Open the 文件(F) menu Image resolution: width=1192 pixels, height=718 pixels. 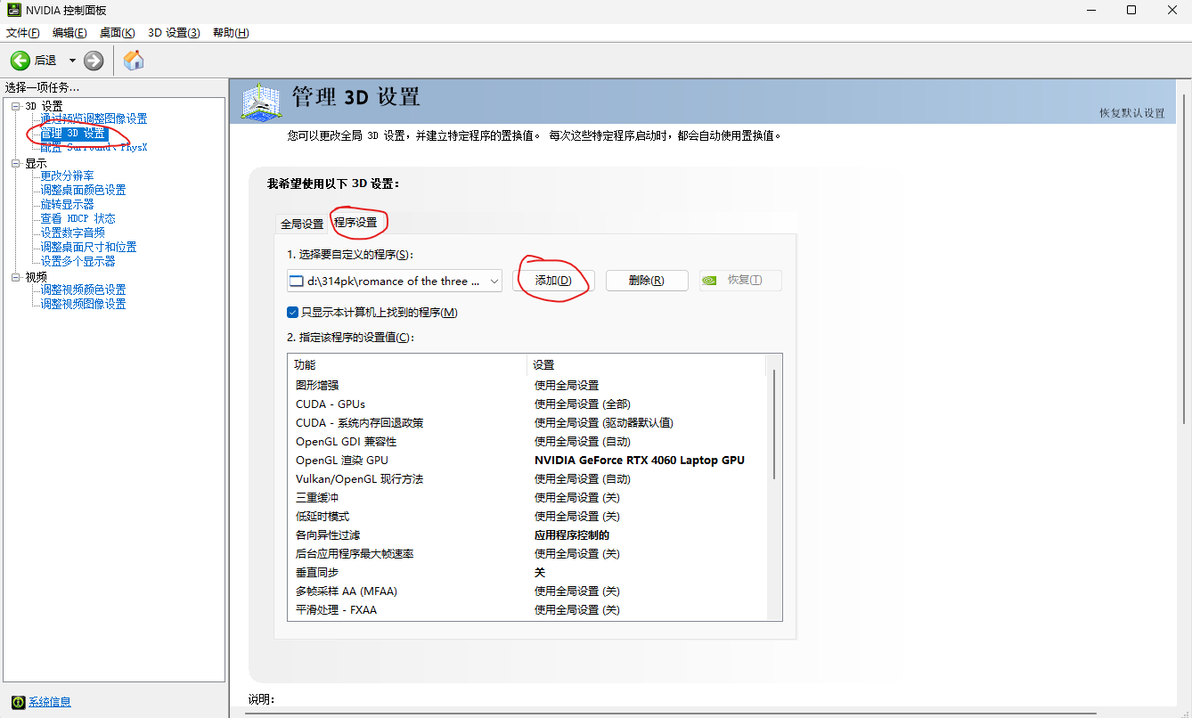tap(23, 33)
